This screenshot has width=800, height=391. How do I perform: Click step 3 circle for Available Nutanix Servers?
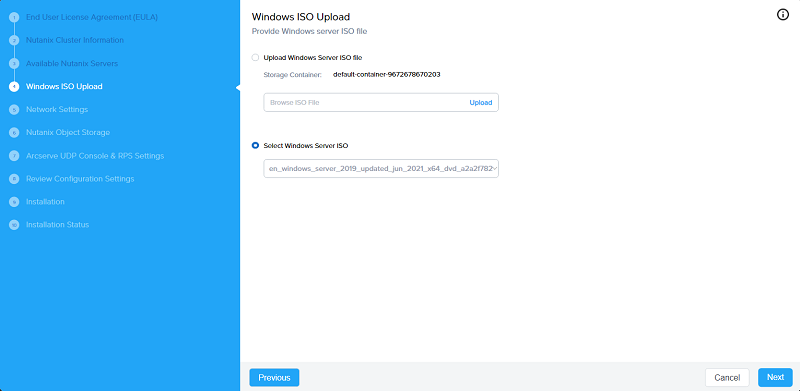coord(14,64)
